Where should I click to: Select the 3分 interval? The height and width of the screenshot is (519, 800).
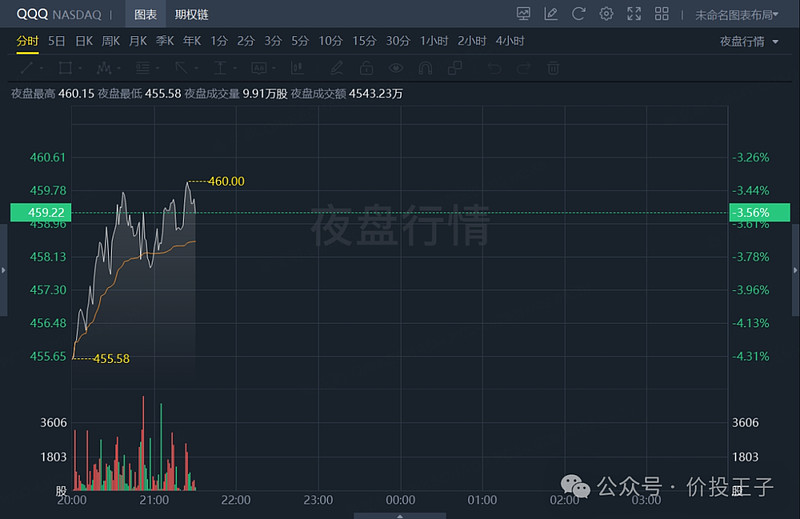pyautogui.click(x=273, y=41)
